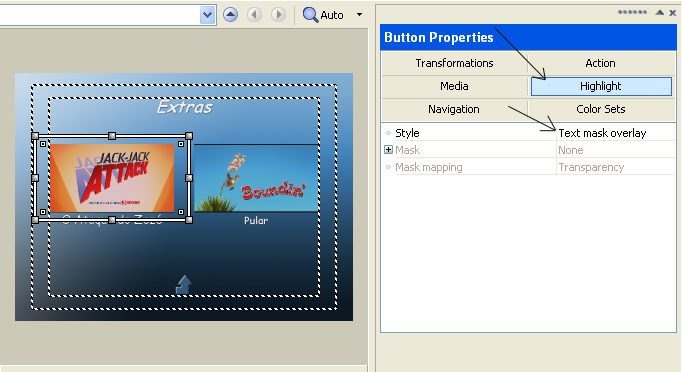Switch to the Transformations tab

tap(454, 63)
